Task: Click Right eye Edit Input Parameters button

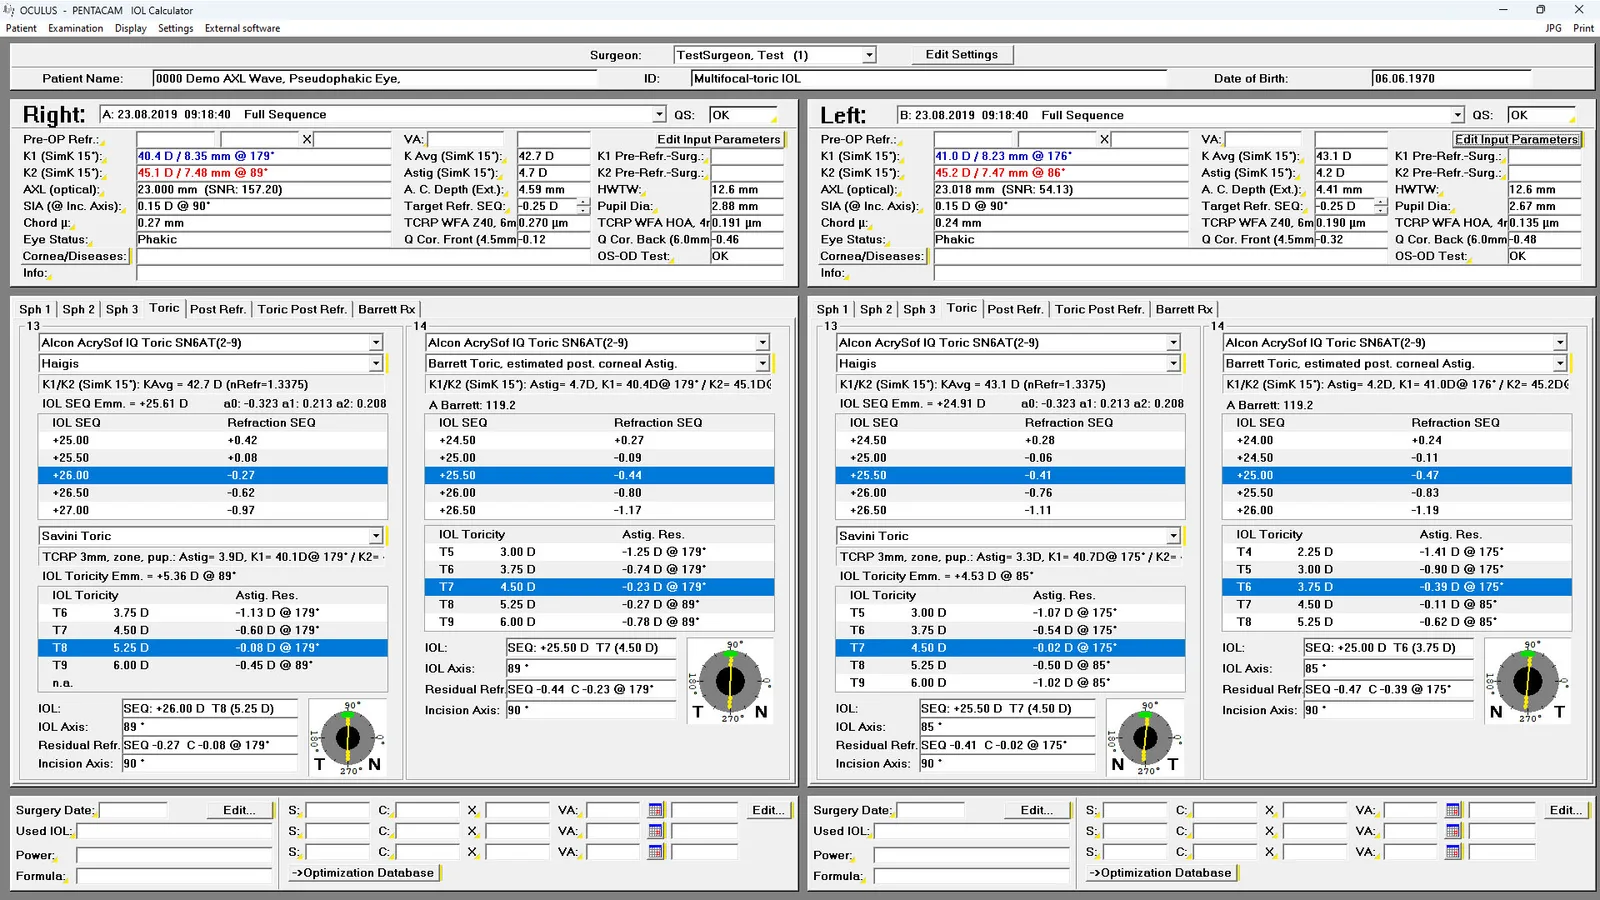Action: coord(719,139)
